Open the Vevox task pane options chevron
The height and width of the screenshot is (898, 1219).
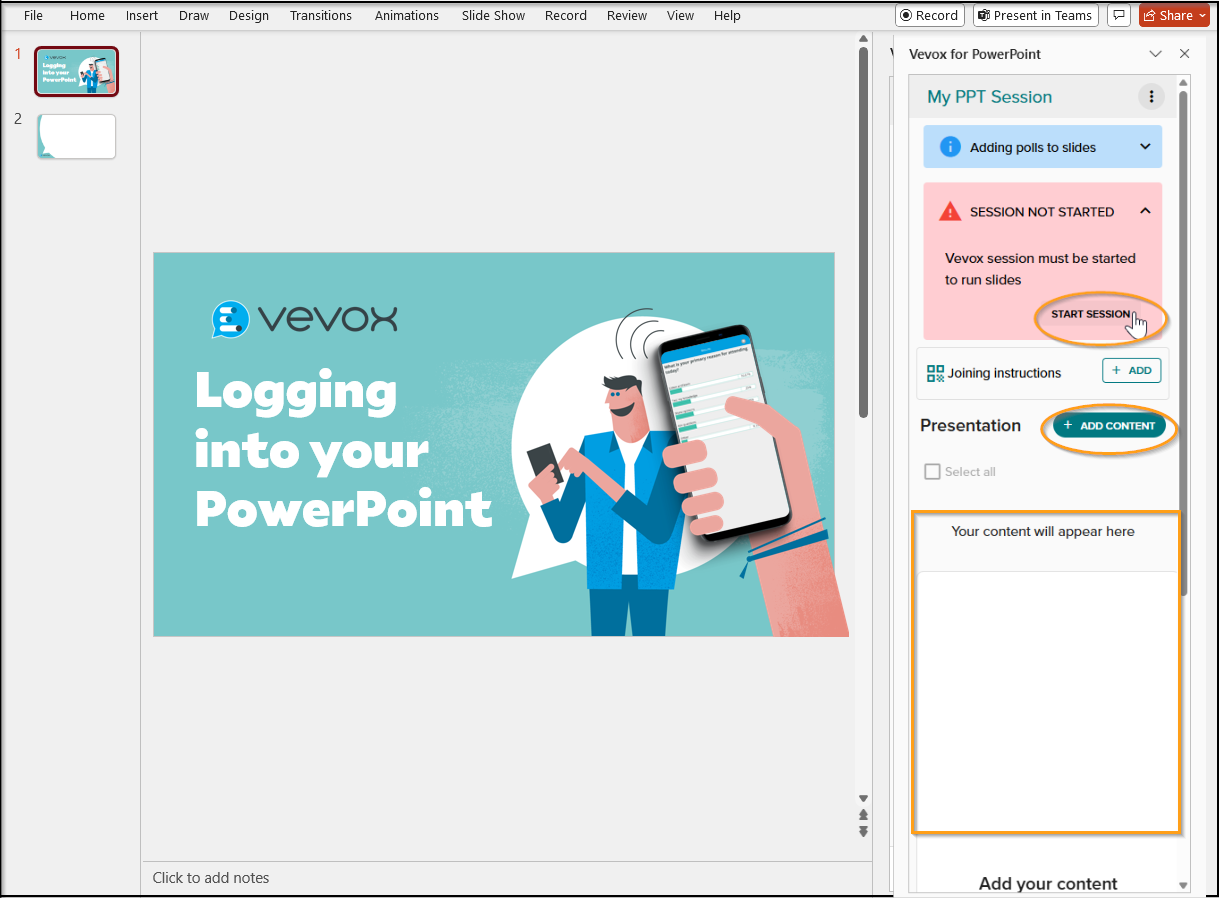[x=1156, y=54]
